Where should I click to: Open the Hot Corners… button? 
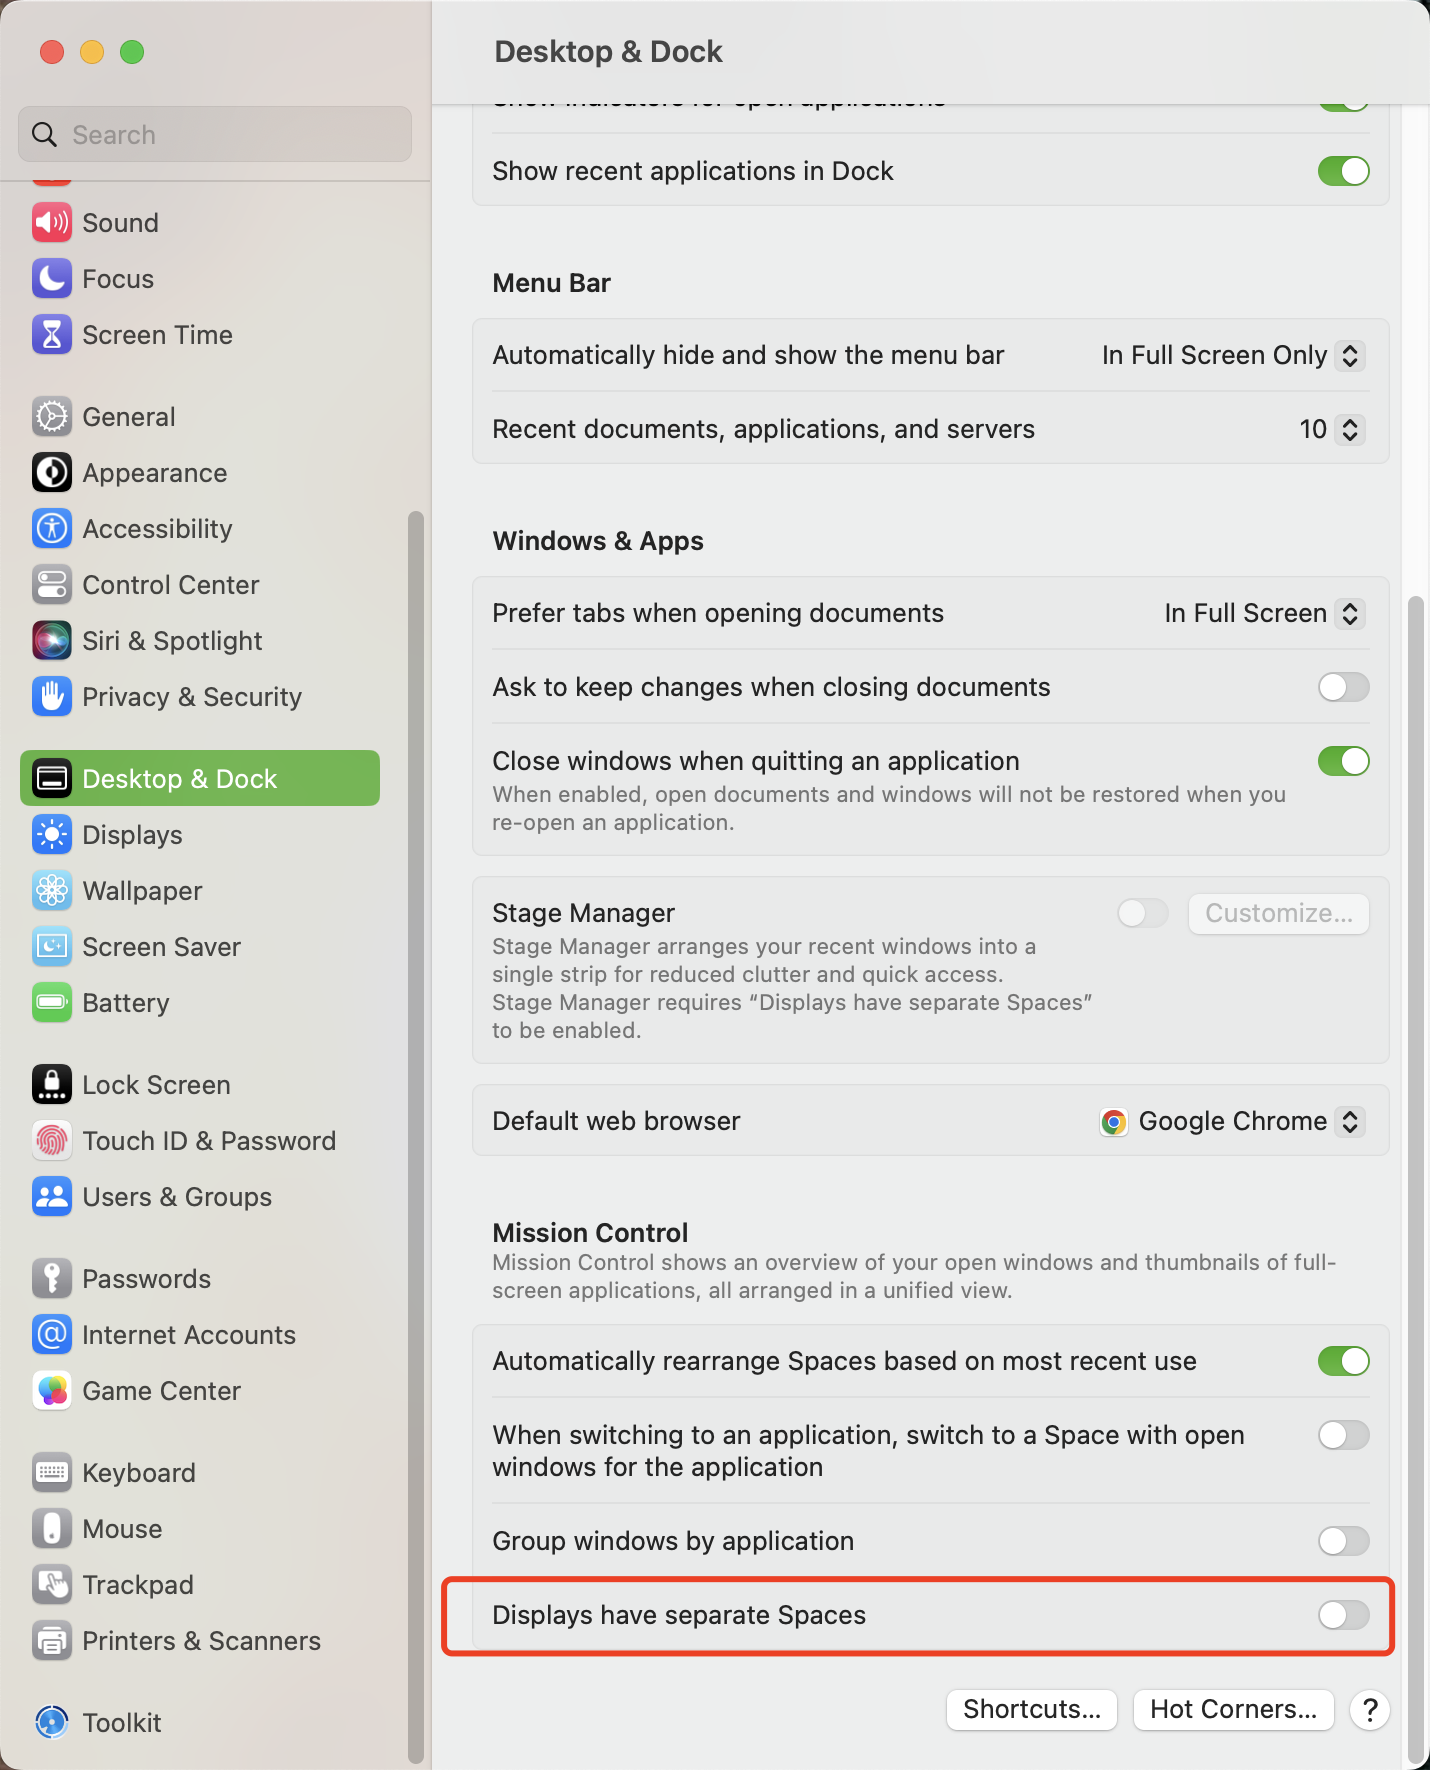1233,1710
